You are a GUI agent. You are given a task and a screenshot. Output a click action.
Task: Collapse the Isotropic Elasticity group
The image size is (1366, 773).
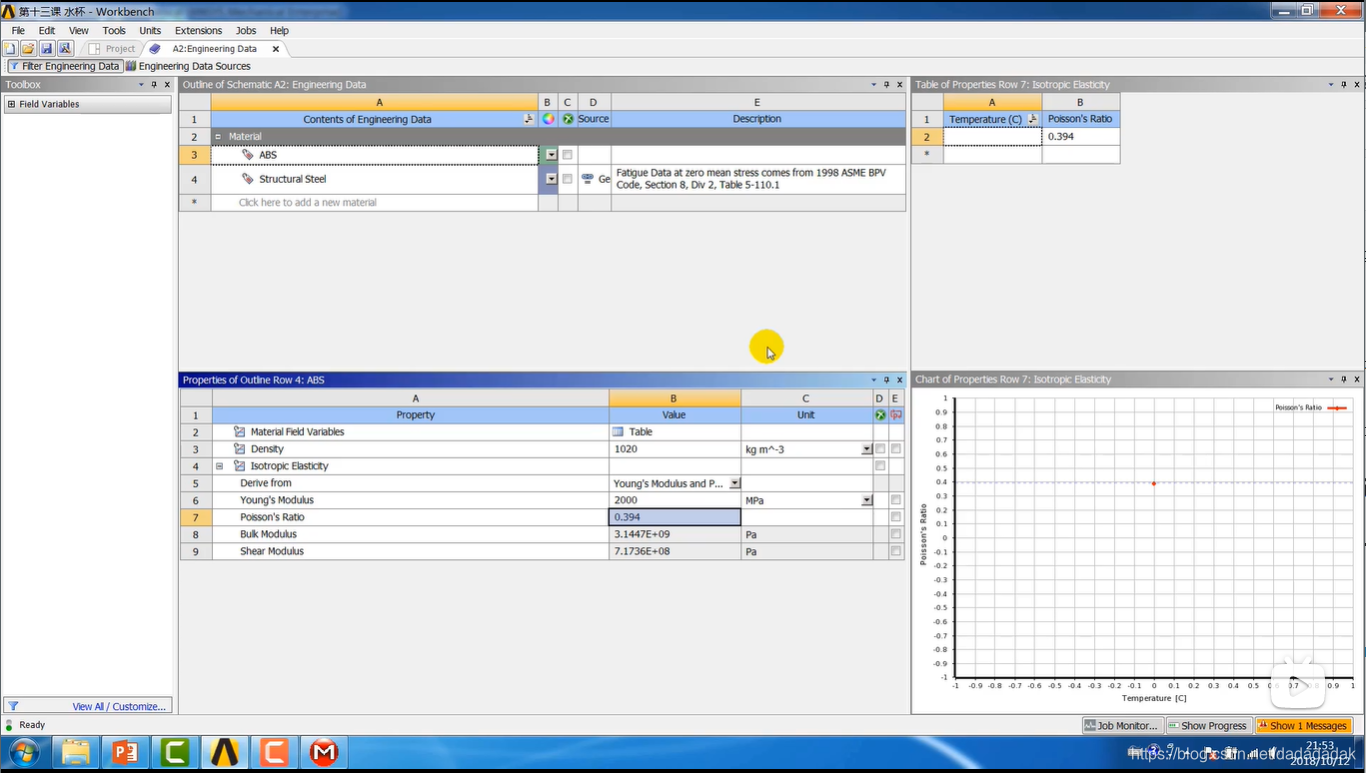point(219,466)
